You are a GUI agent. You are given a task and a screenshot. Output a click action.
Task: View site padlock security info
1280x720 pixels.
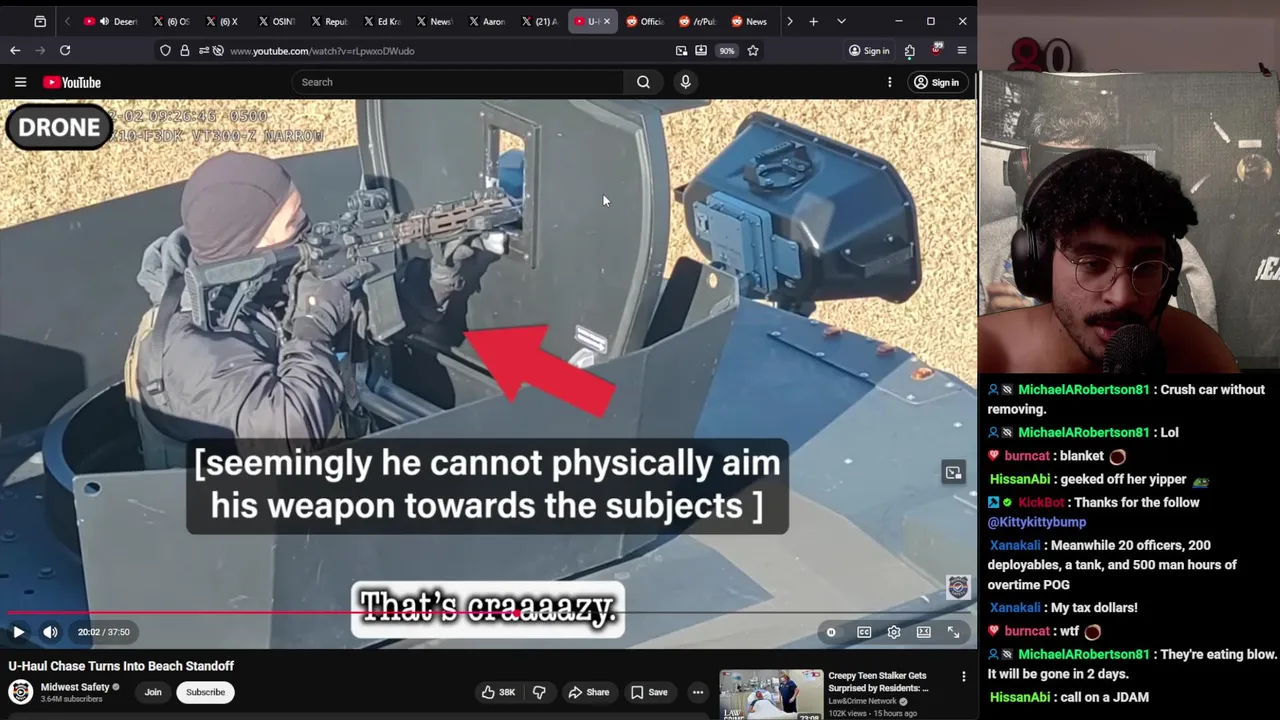tap(184, 51)
